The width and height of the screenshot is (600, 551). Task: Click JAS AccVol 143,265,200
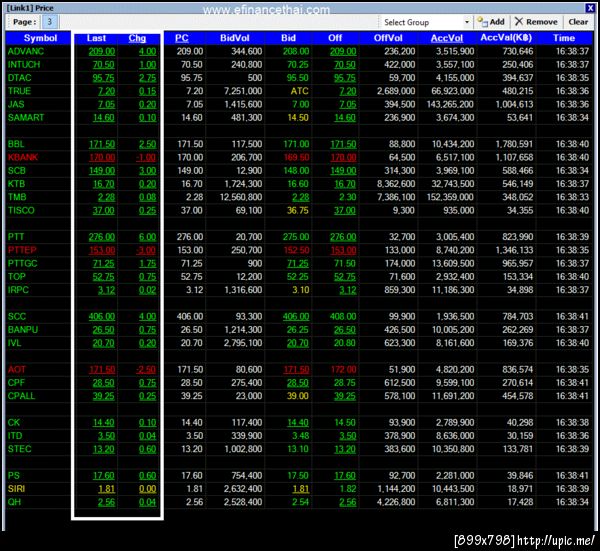click(450, 104)
